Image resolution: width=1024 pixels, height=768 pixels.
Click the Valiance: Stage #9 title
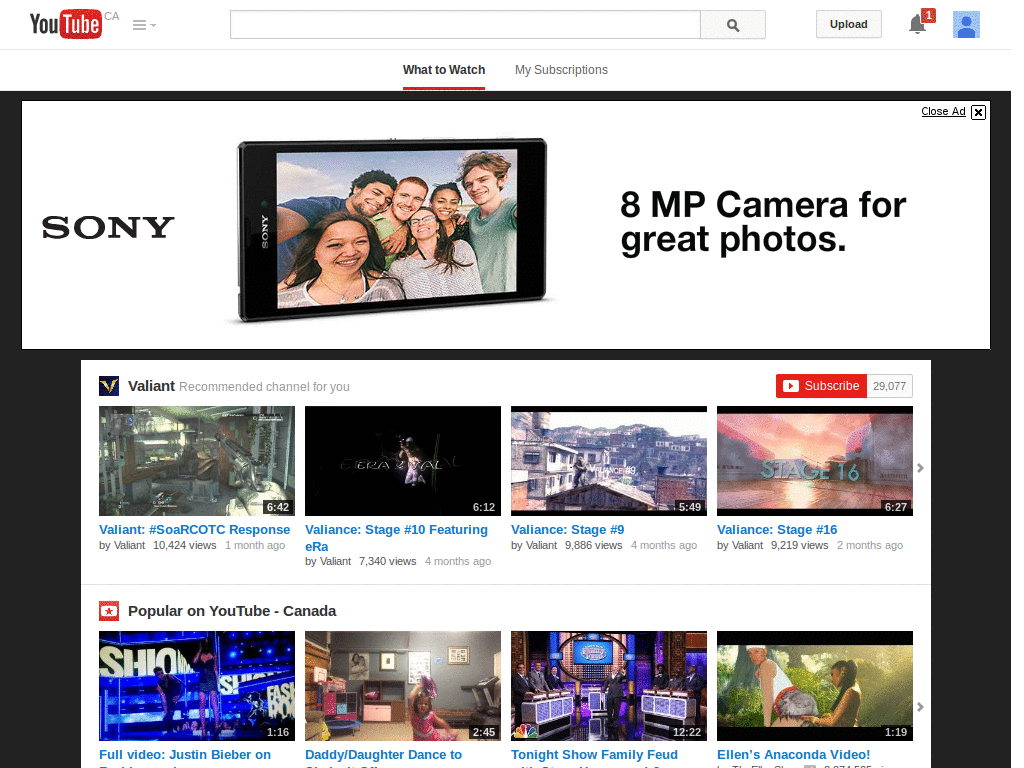(x=568, y=530)
